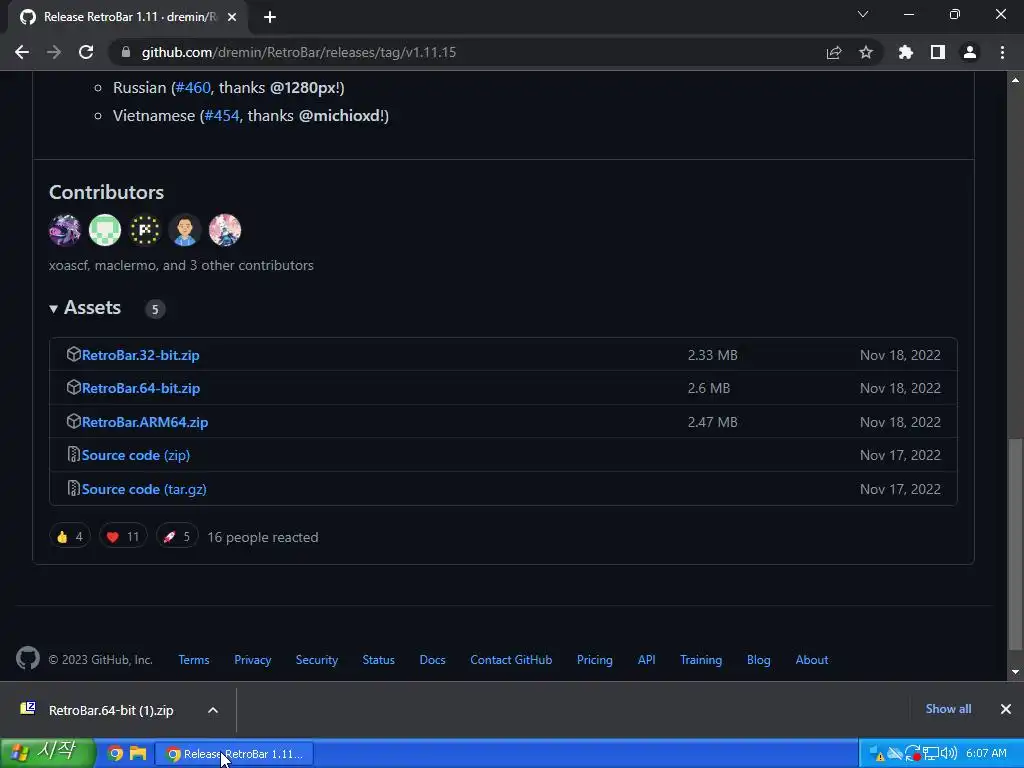Screen dimensions: 1024x768
Task: Collapse the Assets section triangle
Action: [54, 309]
